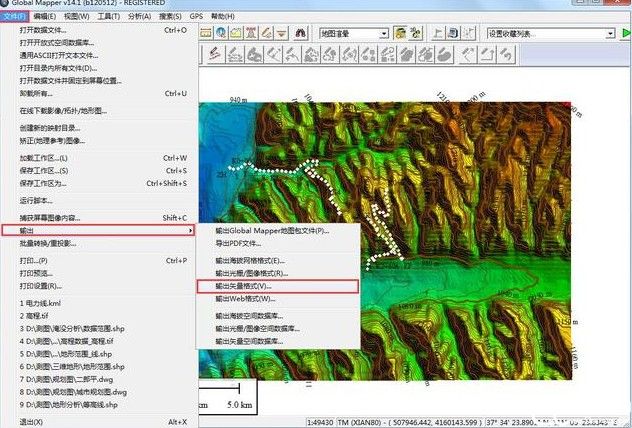This screenshot has width=632, height=428.
Task: Open recent file 7 二郎平.dwg
Action: pos(99,379)
